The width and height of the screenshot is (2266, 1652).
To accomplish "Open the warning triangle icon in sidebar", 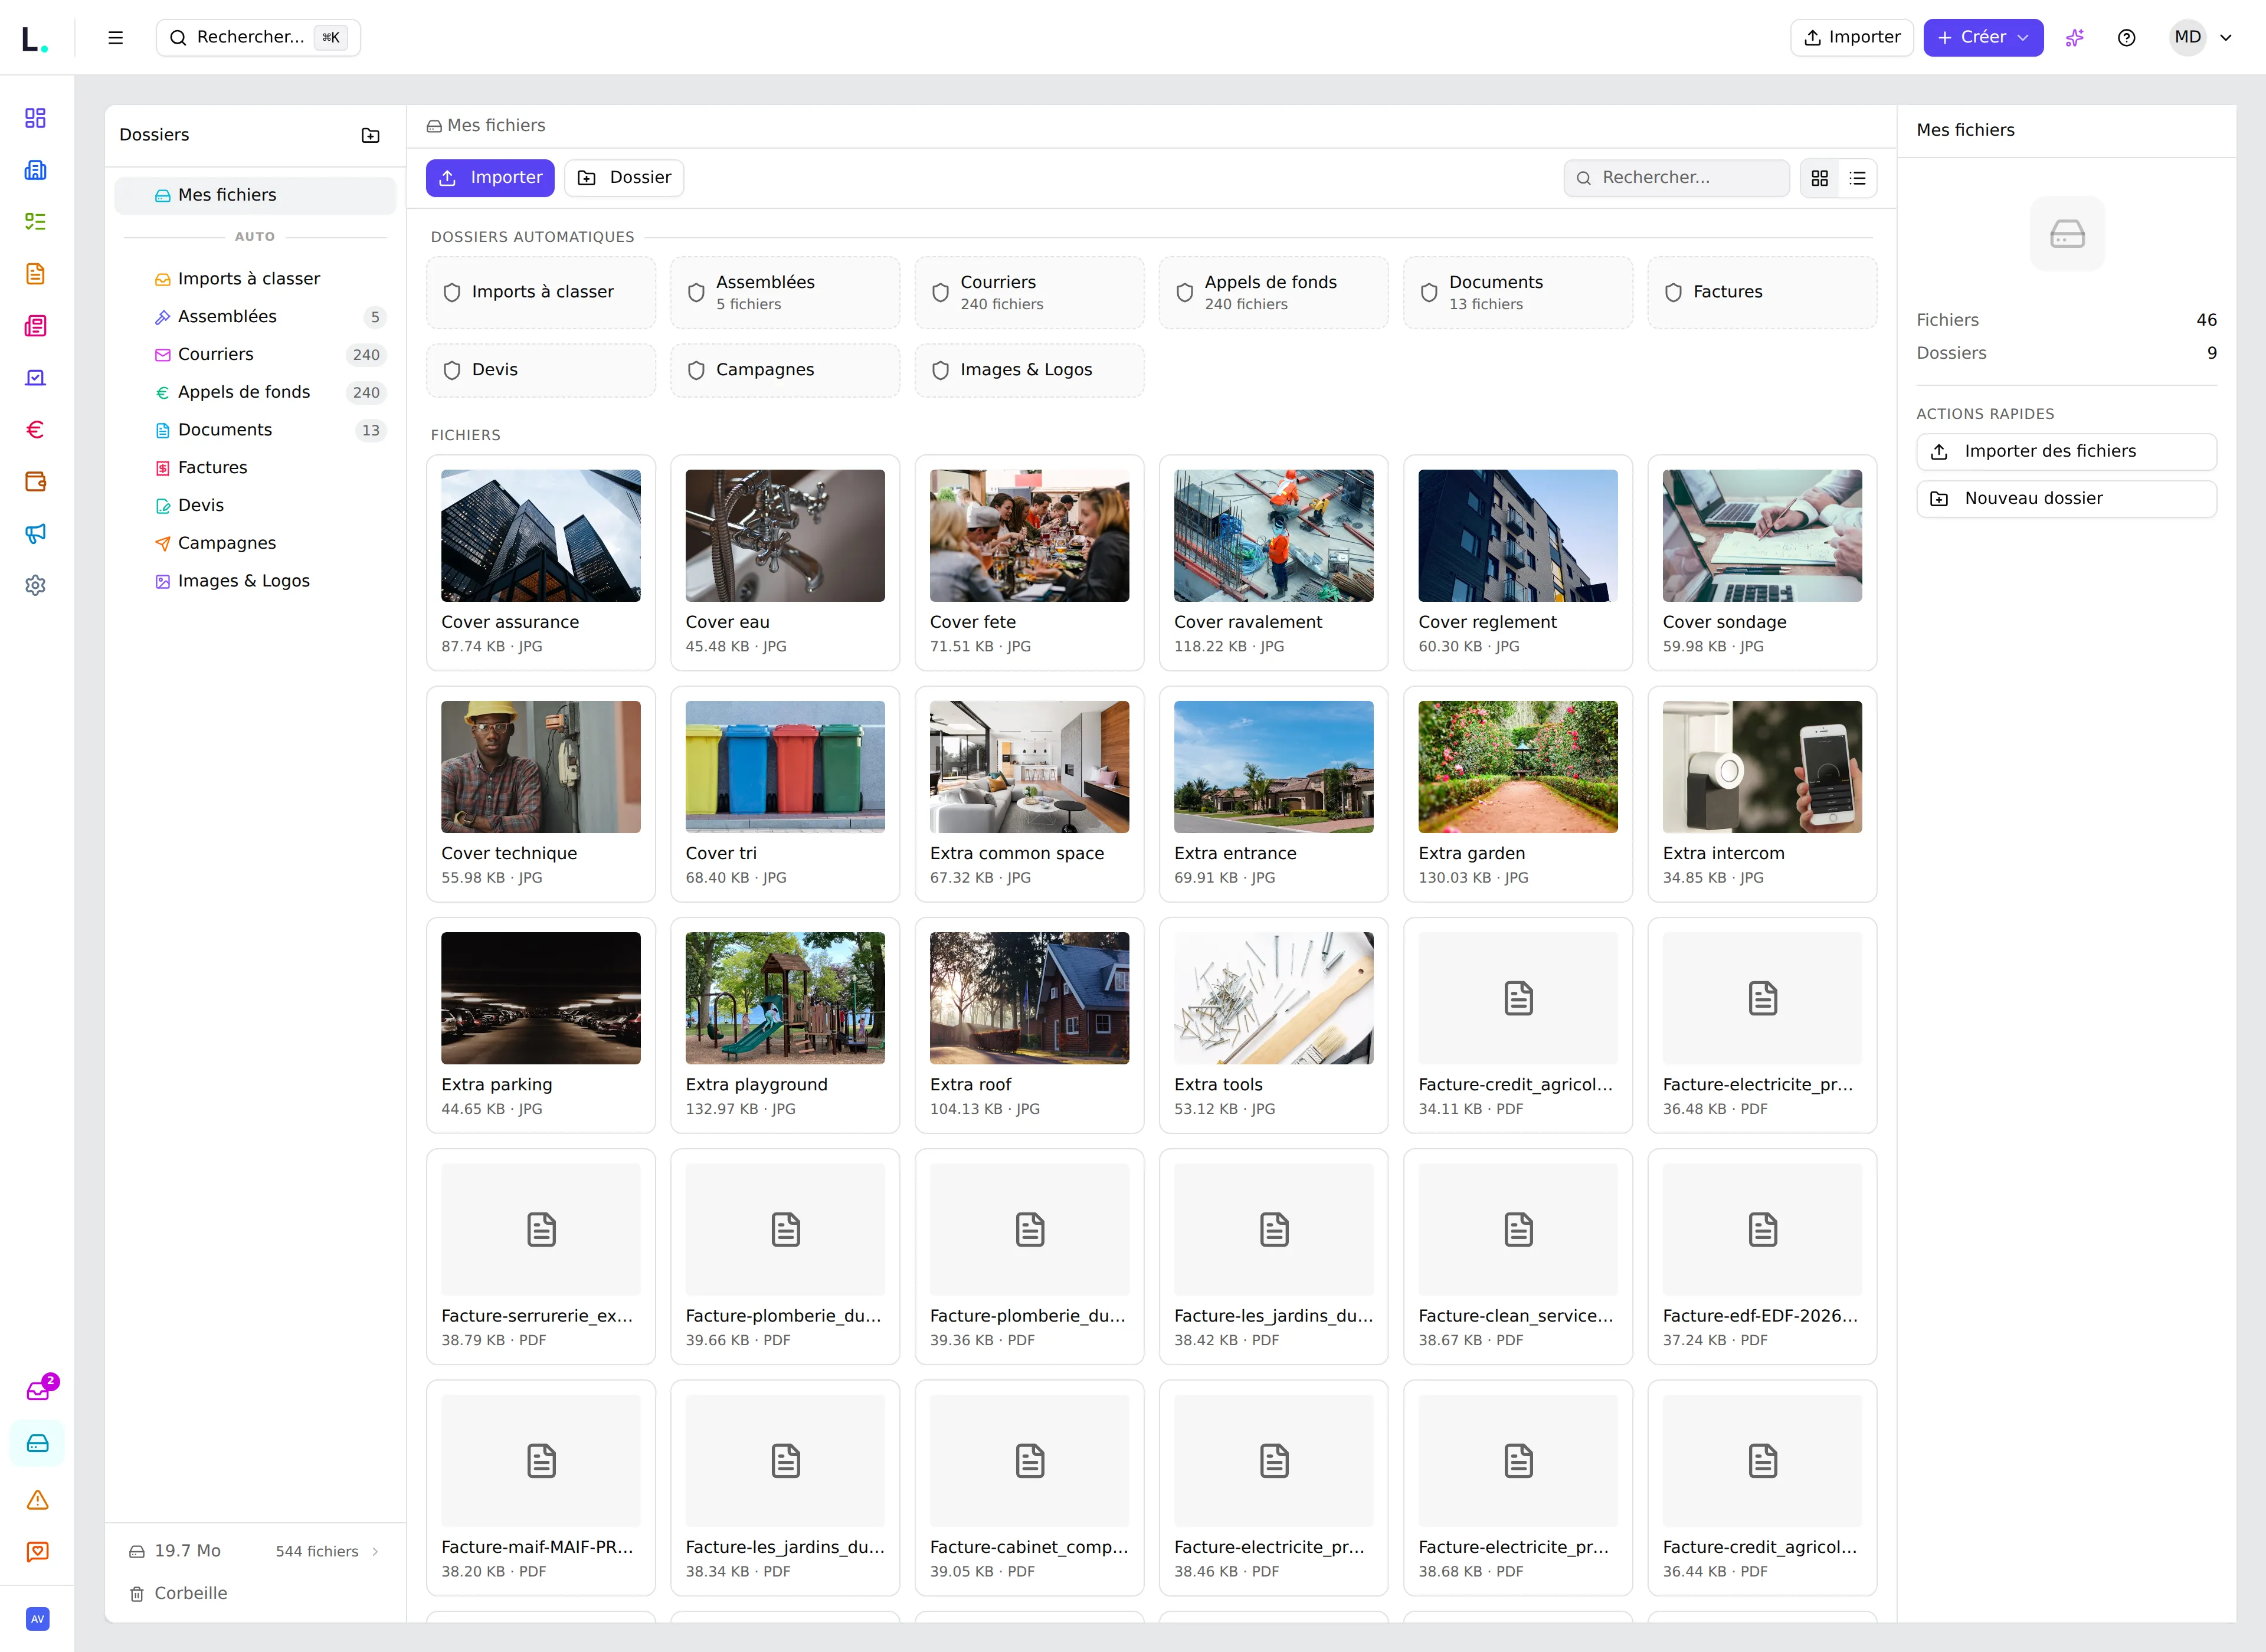I will pyautogui.click(x=38, y=1500).
